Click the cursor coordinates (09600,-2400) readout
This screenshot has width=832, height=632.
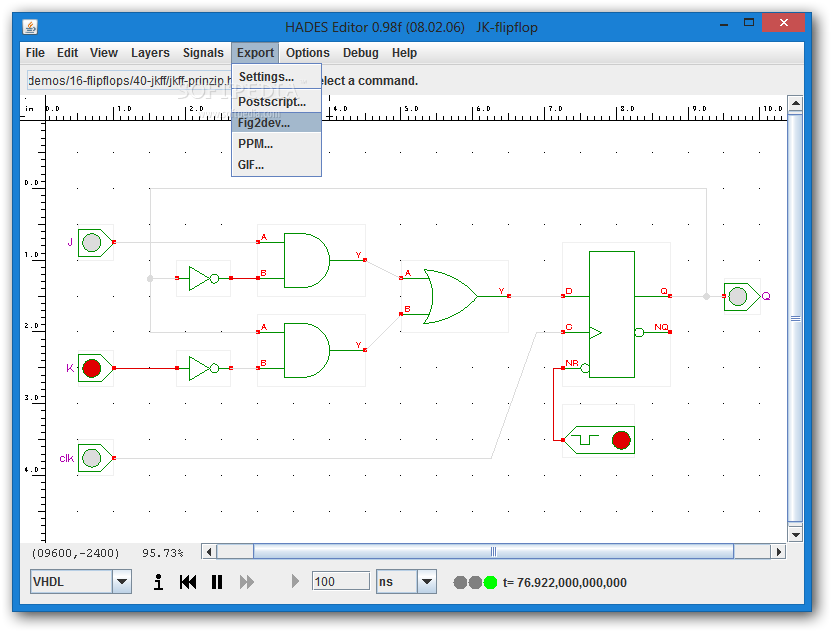pos(75,553)
